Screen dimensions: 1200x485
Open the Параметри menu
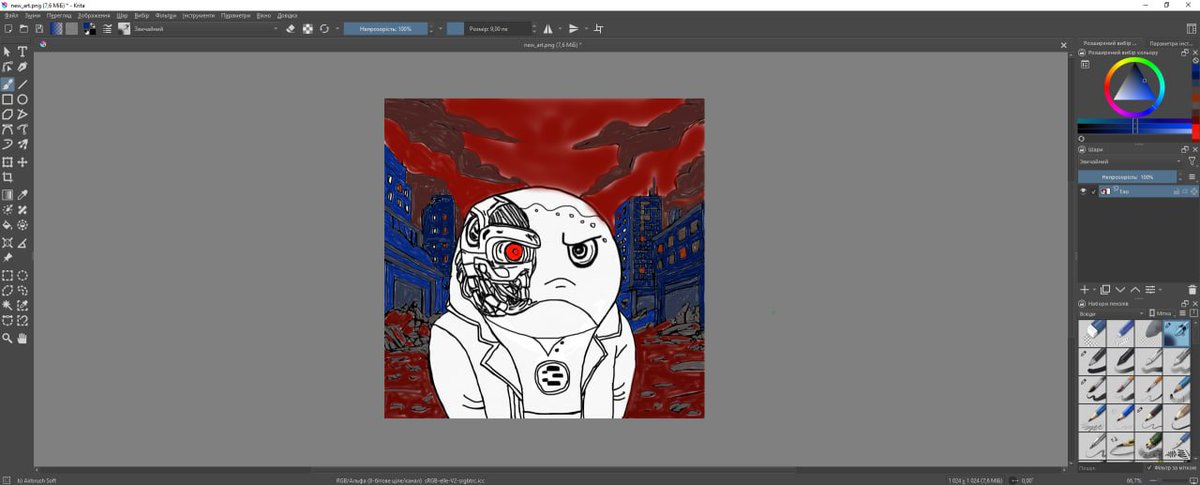click(236, 16)
